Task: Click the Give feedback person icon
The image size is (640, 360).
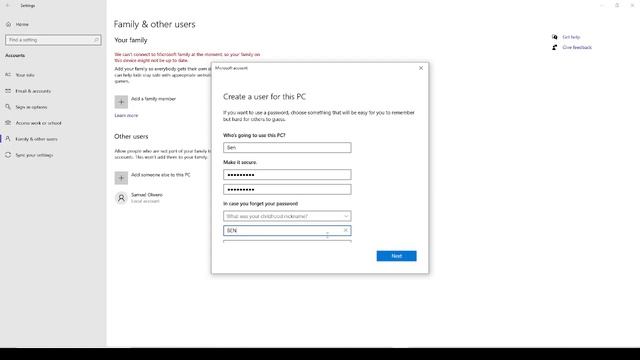Action: 554,47
